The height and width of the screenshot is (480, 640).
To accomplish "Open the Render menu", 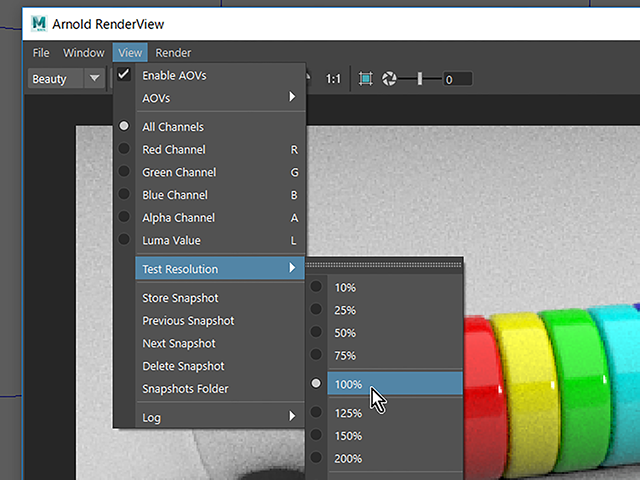I will 173,53.
